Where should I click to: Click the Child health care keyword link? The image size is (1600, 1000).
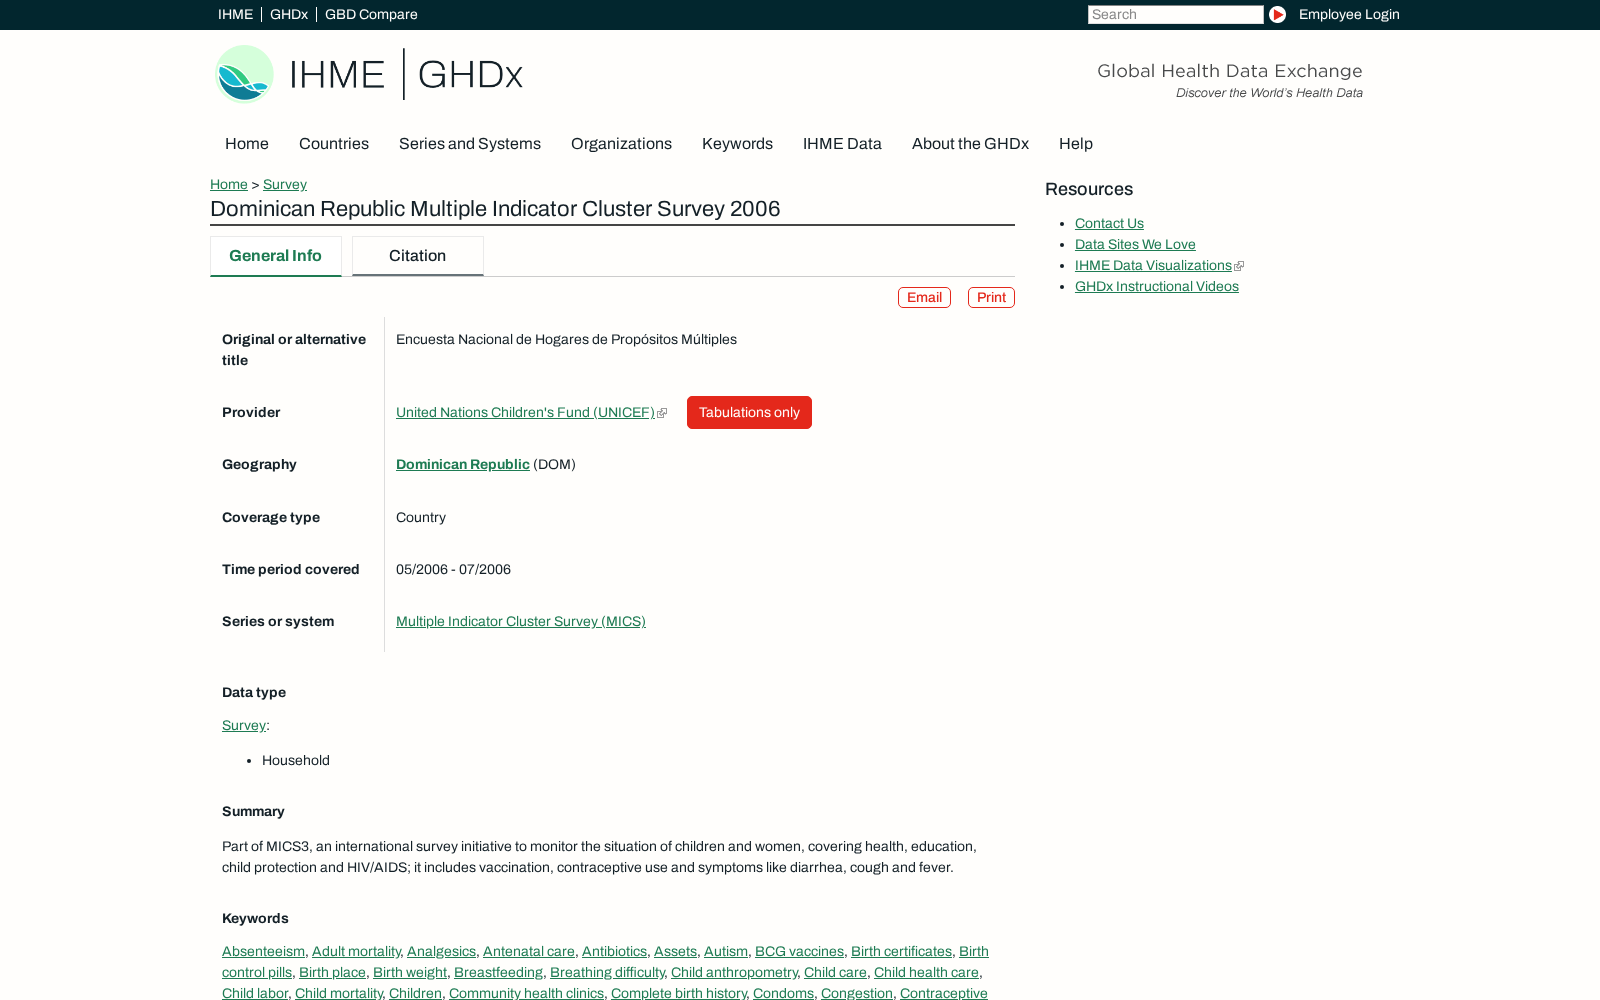[926, 972]
